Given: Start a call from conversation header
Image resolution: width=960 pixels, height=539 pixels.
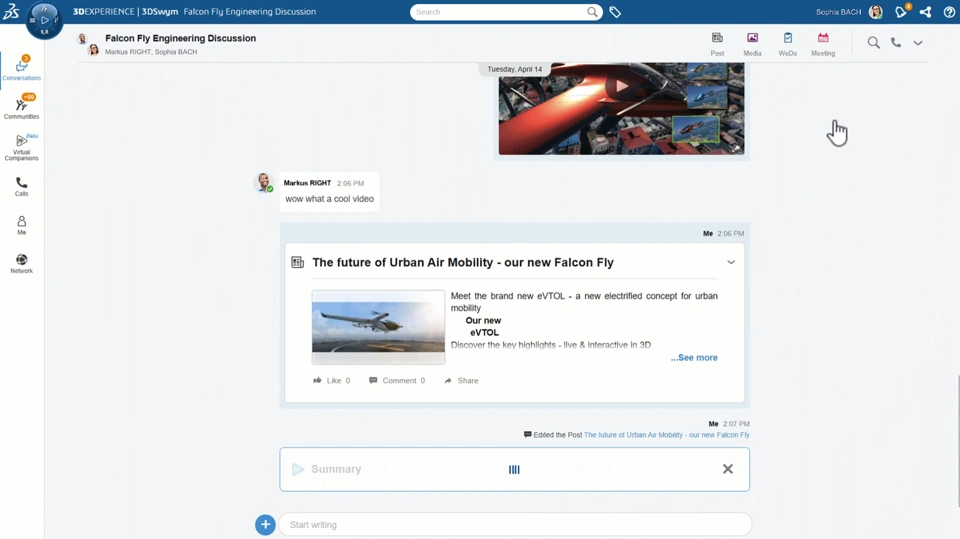Looking at the screenshot, I should [896, 42].
